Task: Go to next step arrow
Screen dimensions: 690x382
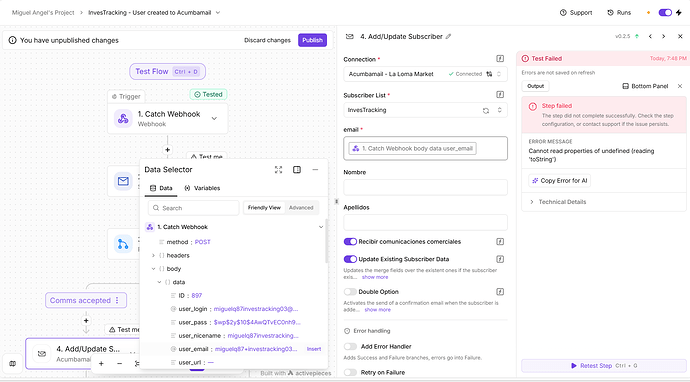Action: pyautogui.click(x=664, y=37)
